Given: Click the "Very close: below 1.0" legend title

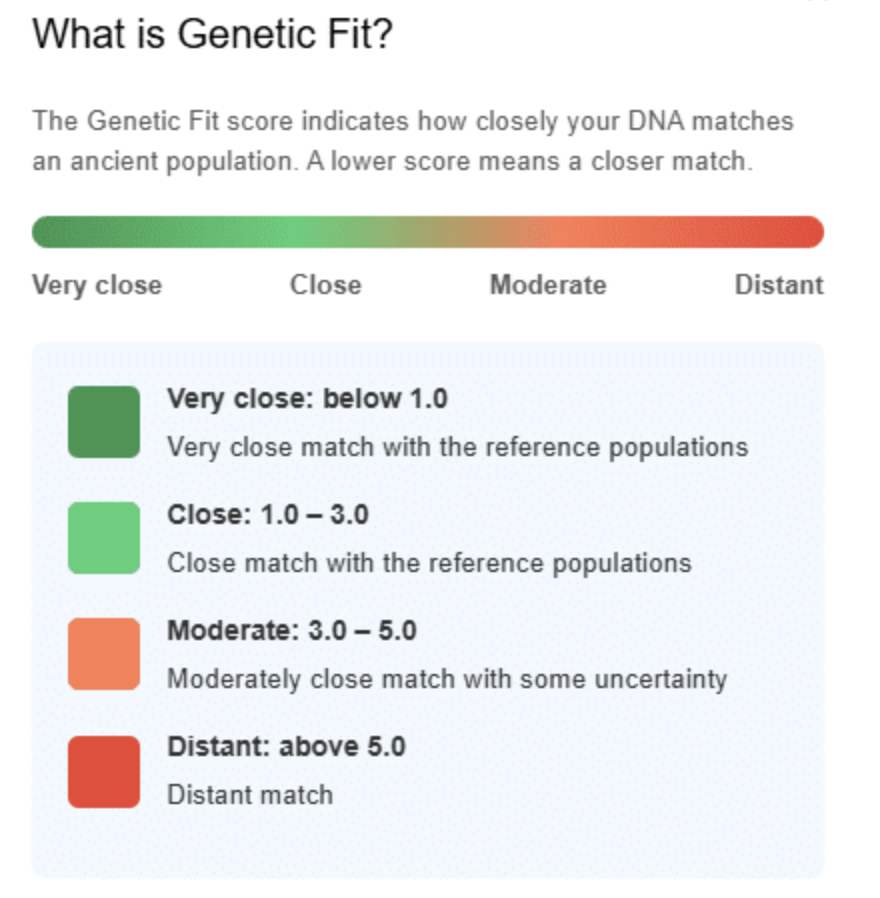Looking at the screenshot, I should pyautogui.click(x=307, y=399).
